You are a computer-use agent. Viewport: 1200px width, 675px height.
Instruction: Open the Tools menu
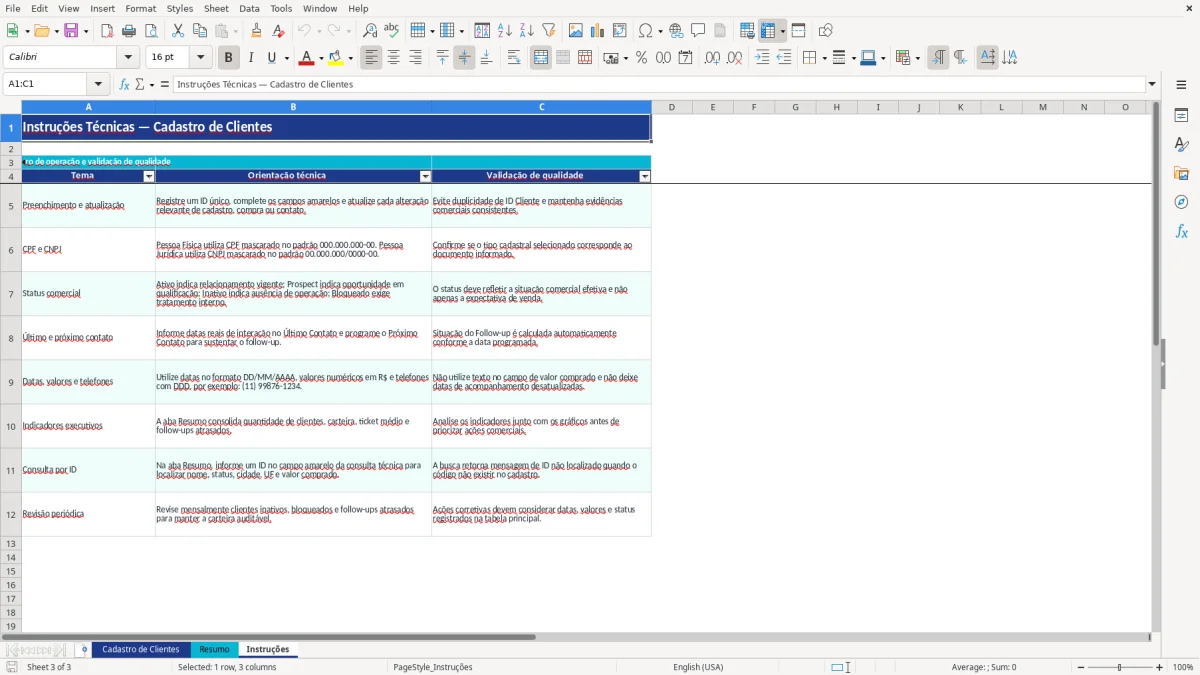tap(281, 8)
